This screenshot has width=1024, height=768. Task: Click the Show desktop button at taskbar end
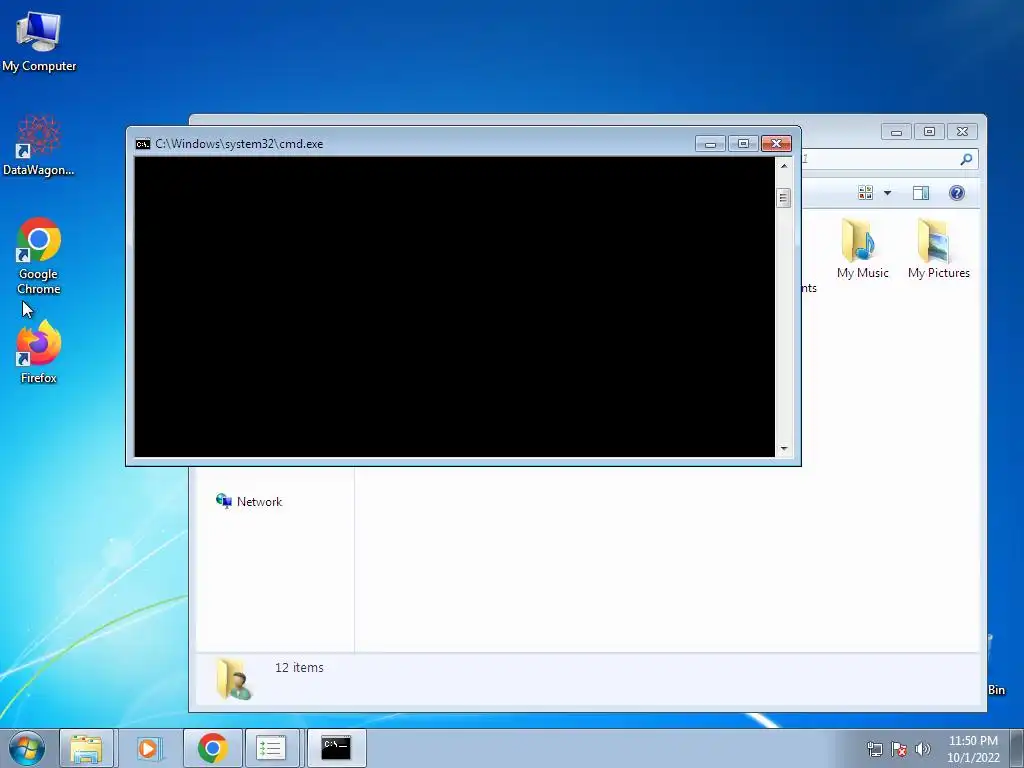(1017, 748)
